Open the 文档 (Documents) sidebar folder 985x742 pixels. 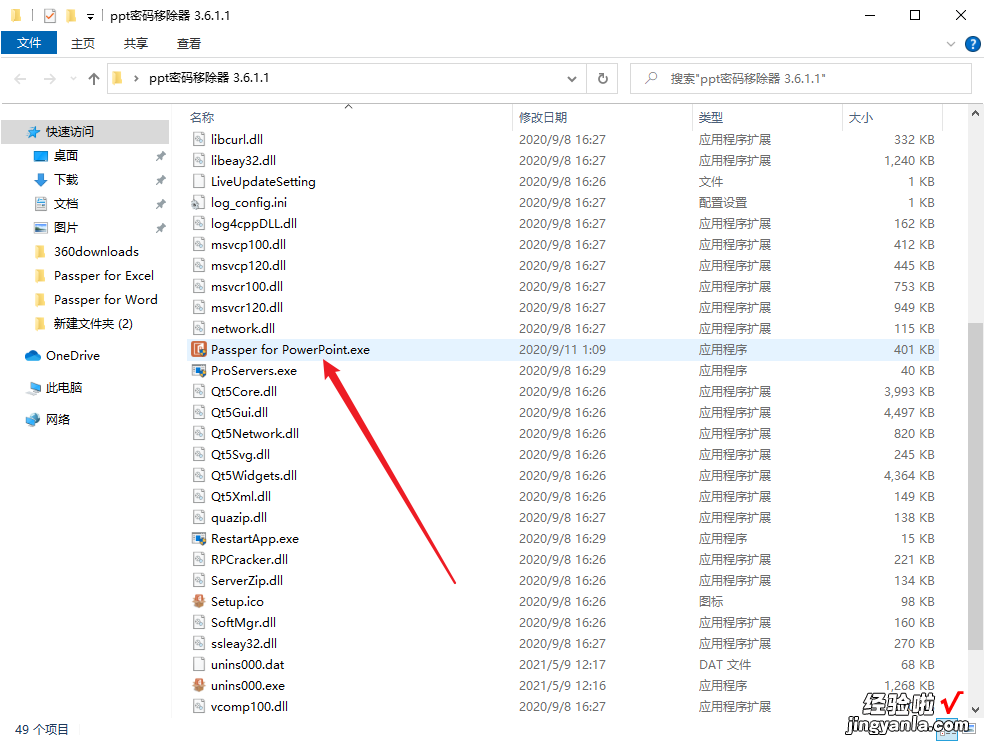[x=66, y=204]
